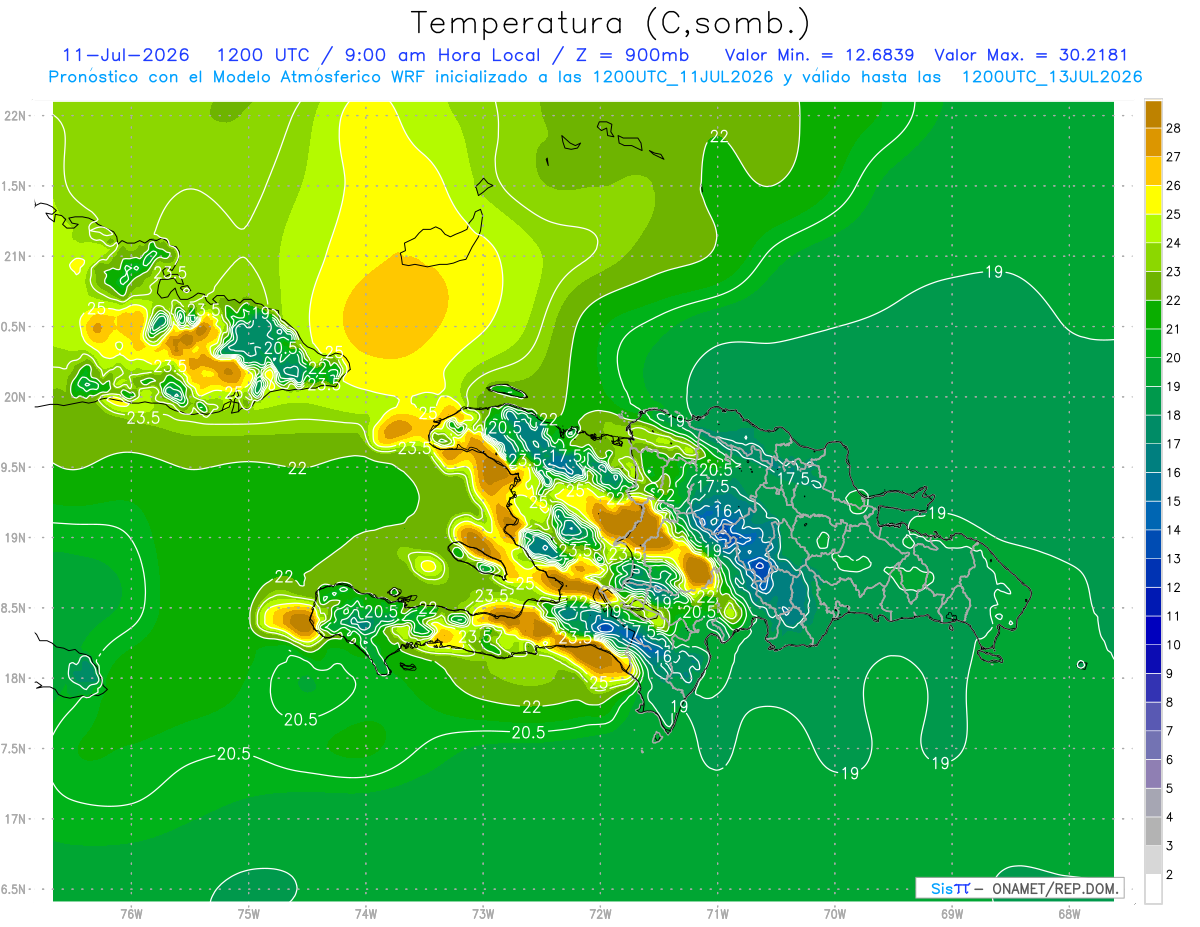Pick legend swatch between 24 and 25
Screen dimensions: 1200x927
(1153, 229)
